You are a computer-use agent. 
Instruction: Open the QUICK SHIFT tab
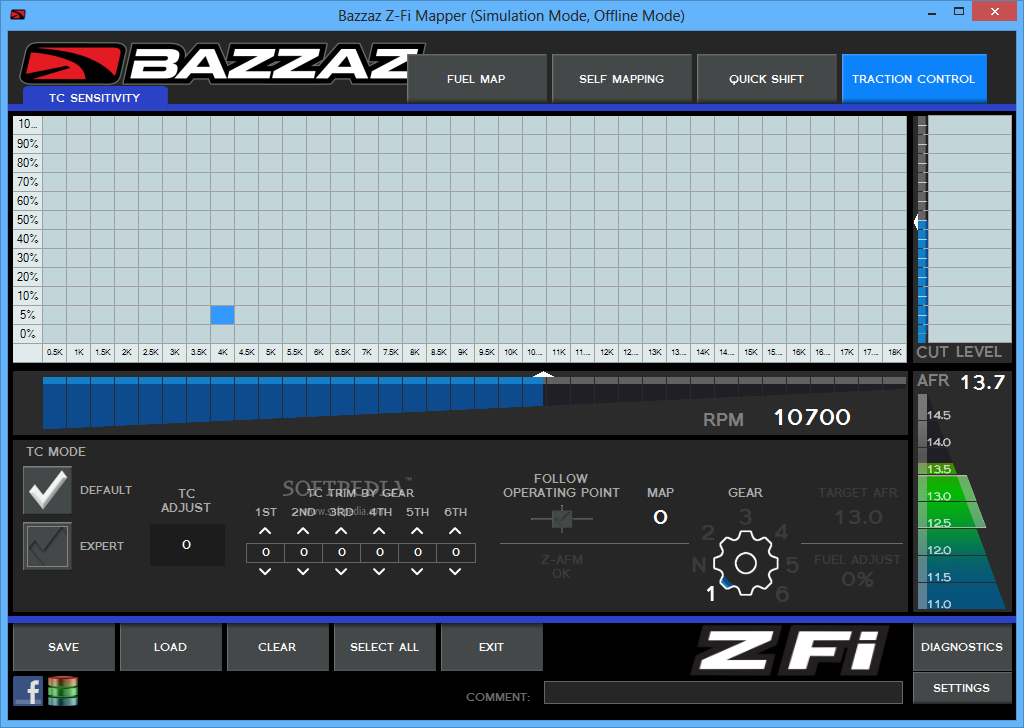766,79
